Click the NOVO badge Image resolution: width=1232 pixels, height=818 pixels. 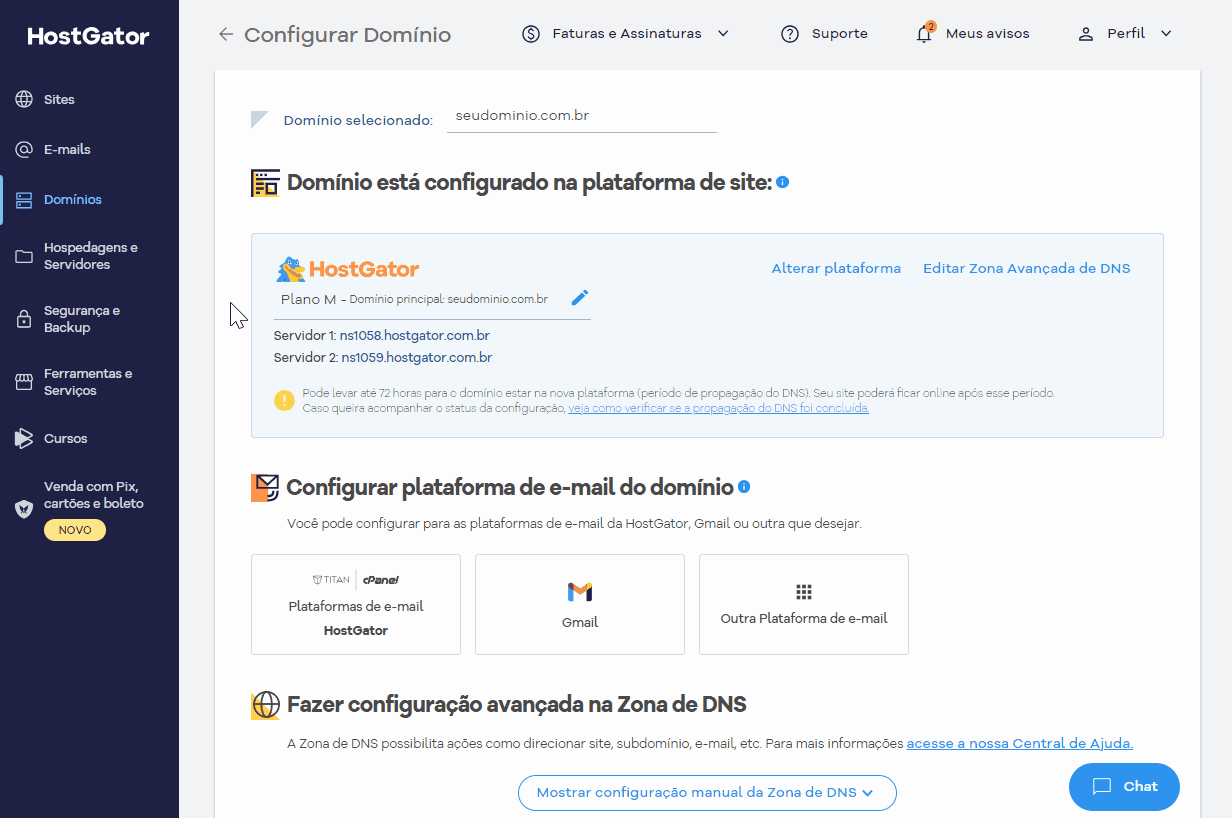pos(75,530)
